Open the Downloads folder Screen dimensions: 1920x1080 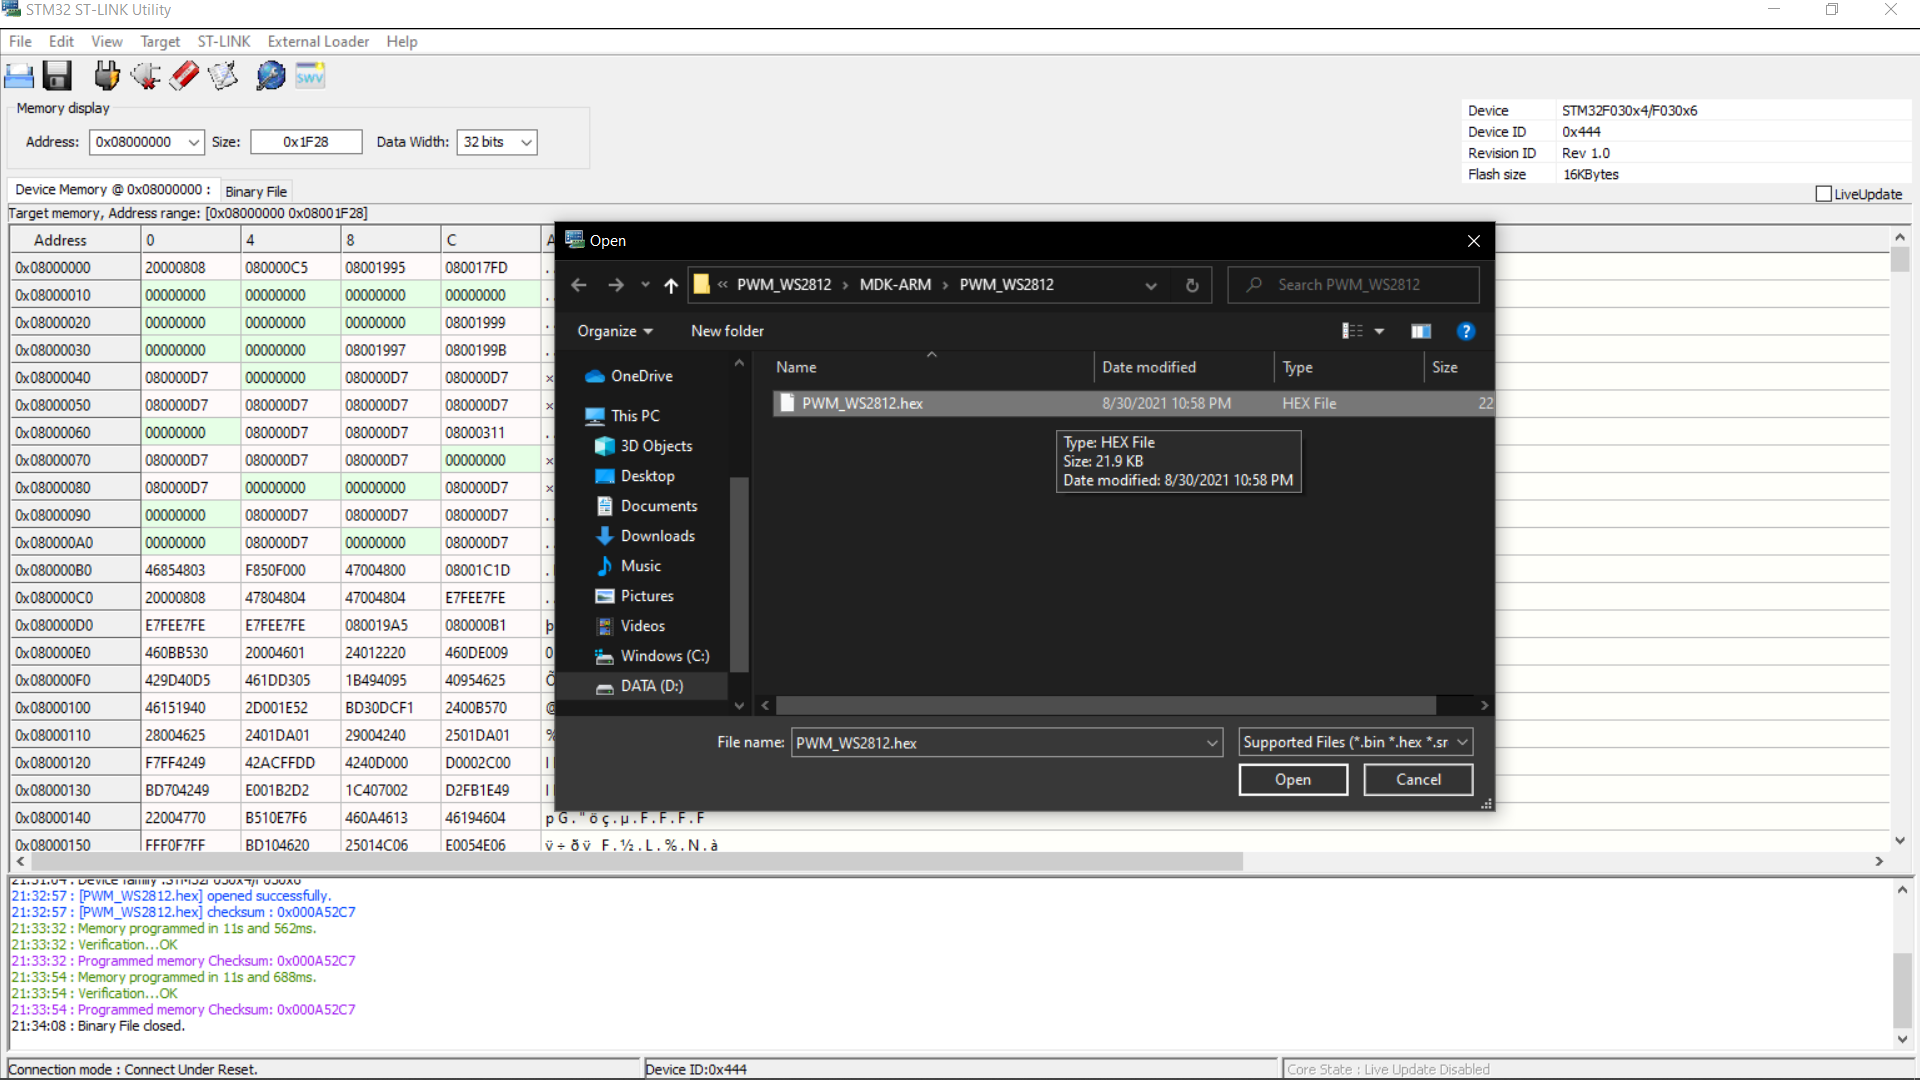pos(657,536)
